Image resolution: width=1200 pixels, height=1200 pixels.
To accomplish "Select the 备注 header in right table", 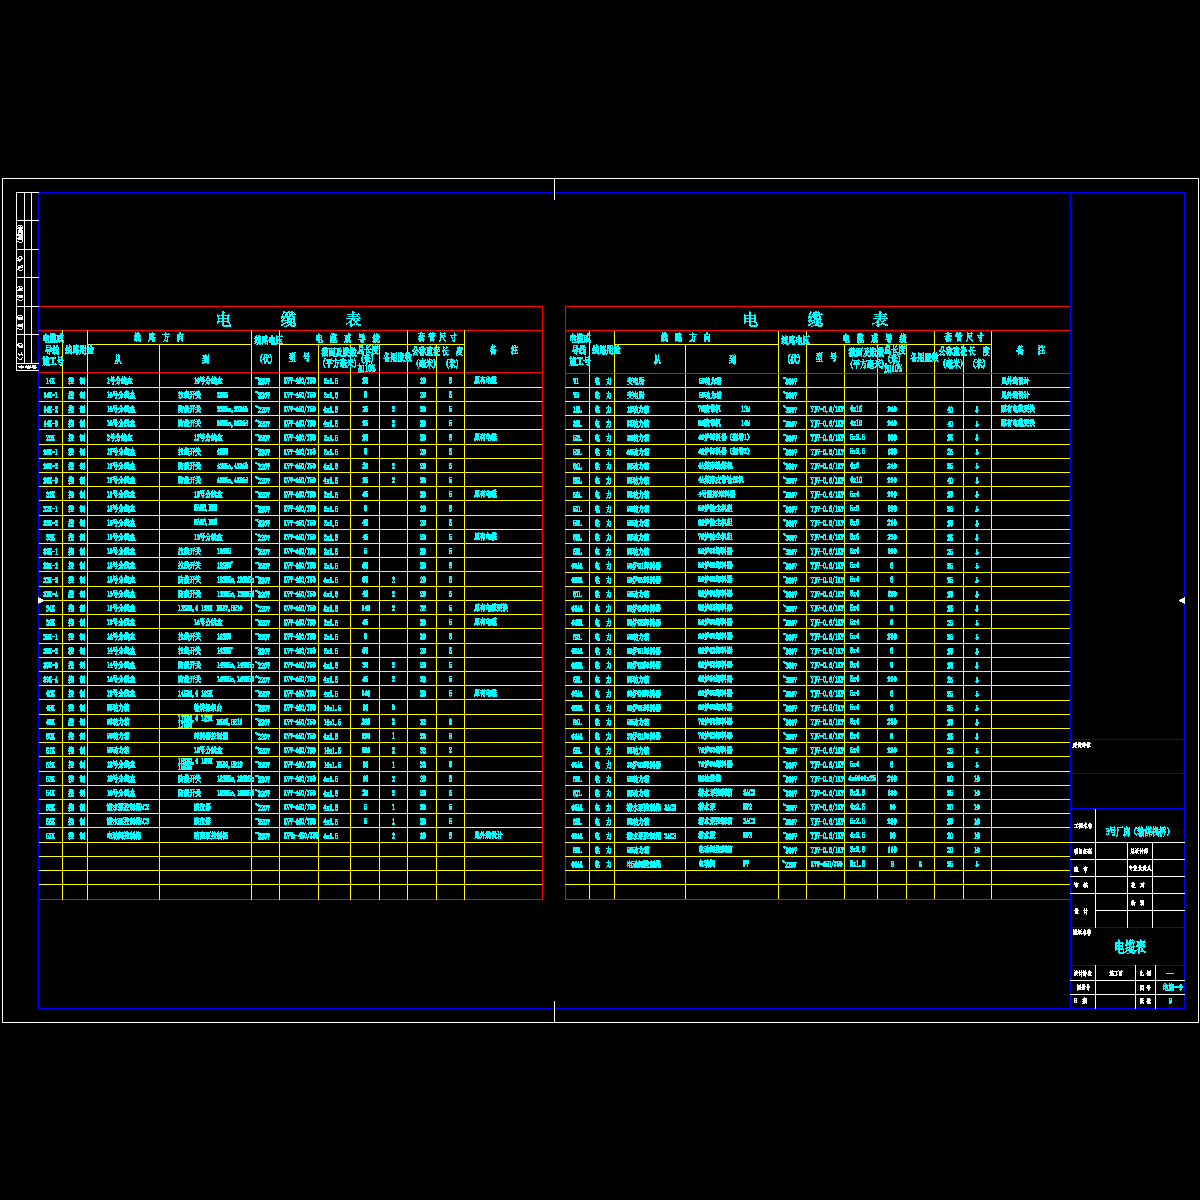I will [x=1031, y=350].
